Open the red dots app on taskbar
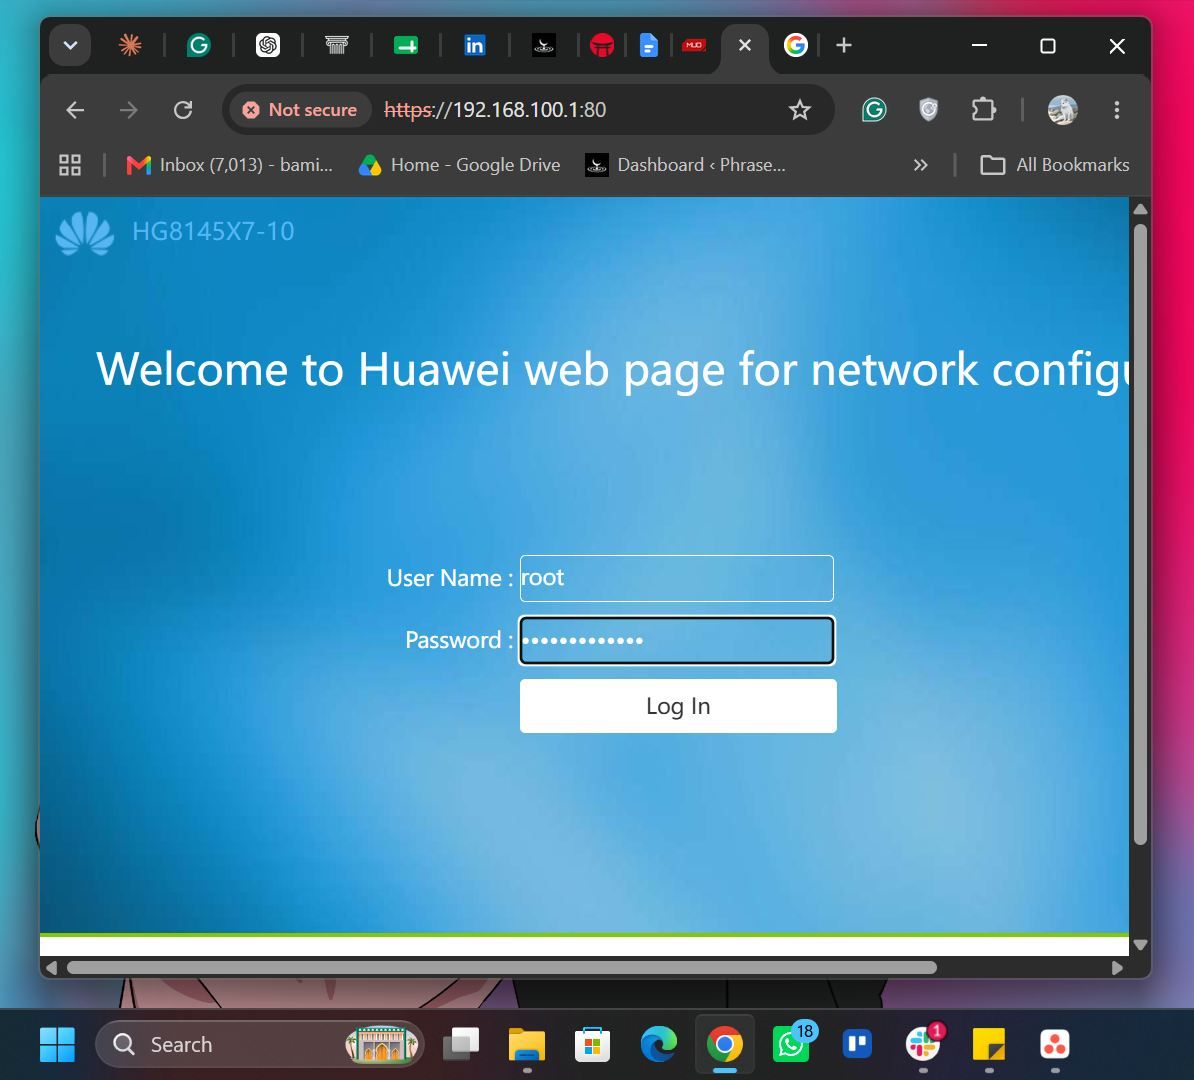The height and width of the screenshot is (1080, 1194). 1055,1044
